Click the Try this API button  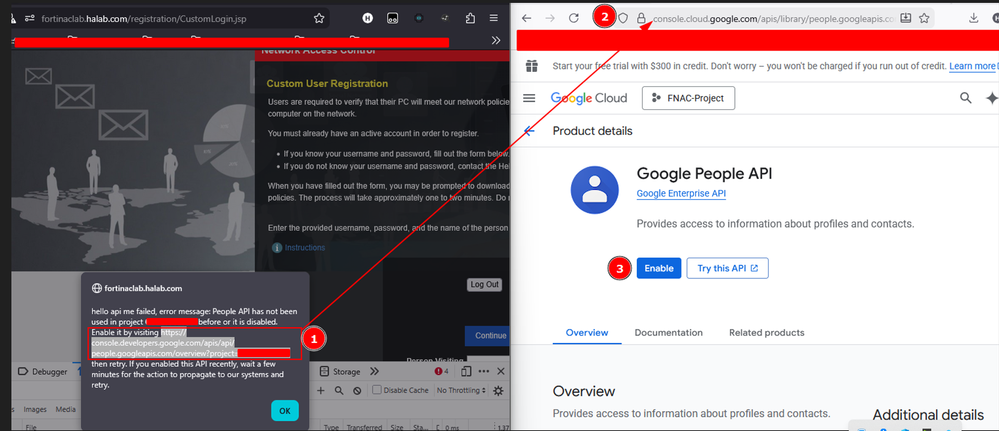click(728, 268)
